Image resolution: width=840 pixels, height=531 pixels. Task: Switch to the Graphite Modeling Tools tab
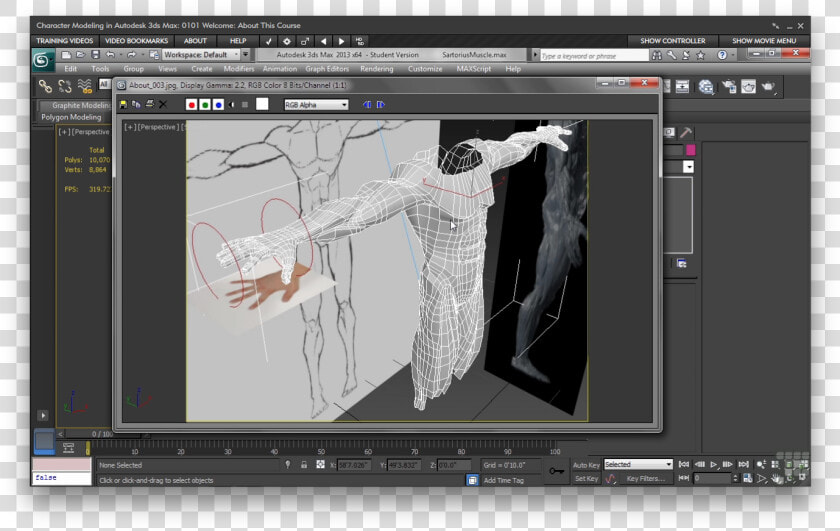(x=76, y=106)
